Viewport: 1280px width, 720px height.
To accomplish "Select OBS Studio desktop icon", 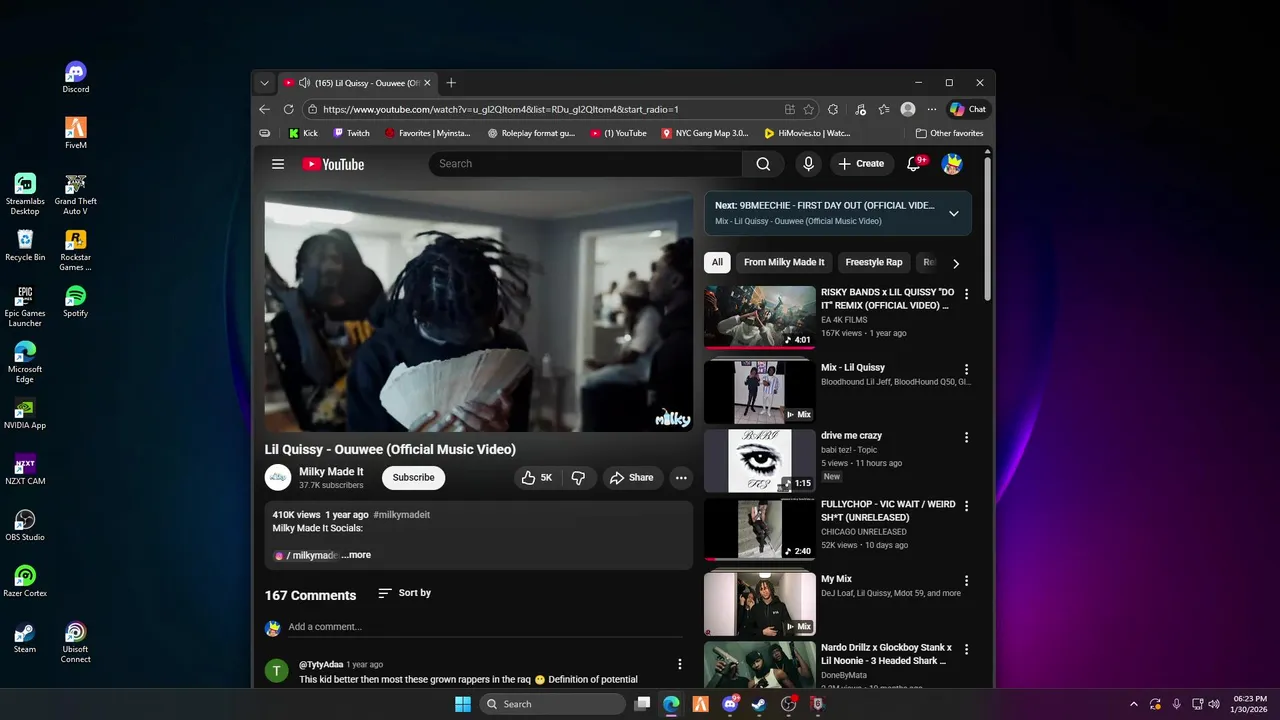I will pyautogui.click(x=25, y=525).
